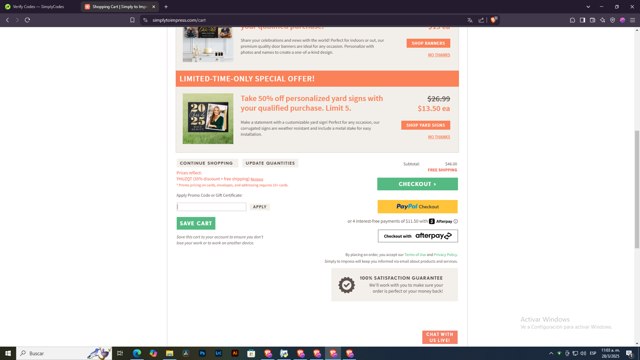This screenshot has height=360, width=640.
Task: Click the page vertical scrollbar thumb
Action: coord(637,189)
